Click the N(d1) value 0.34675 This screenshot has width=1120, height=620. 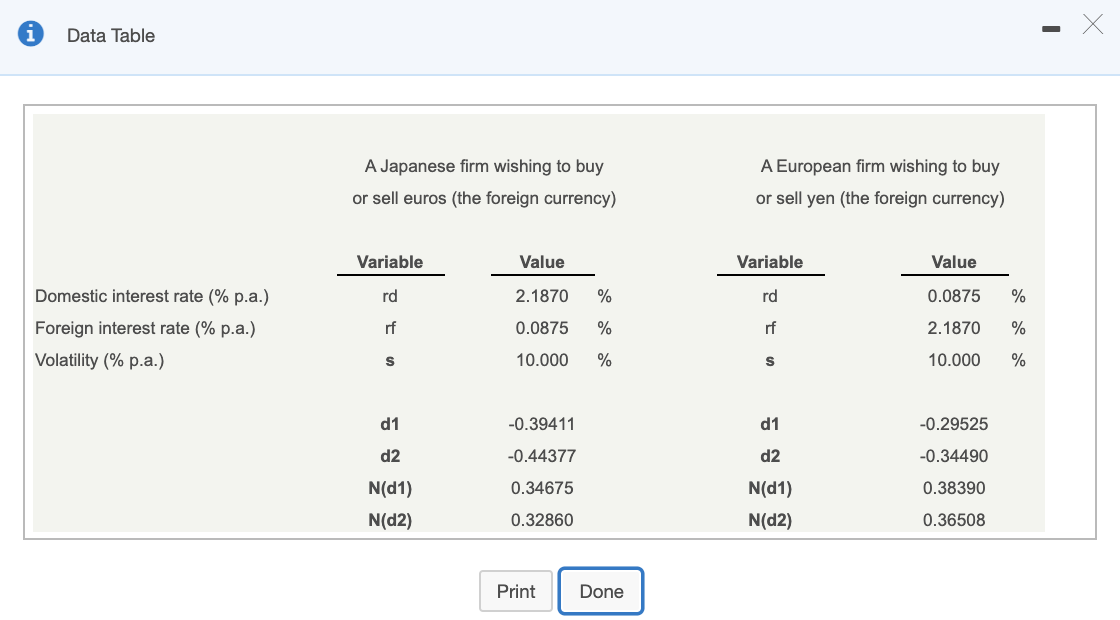click(x=541, y=488)
